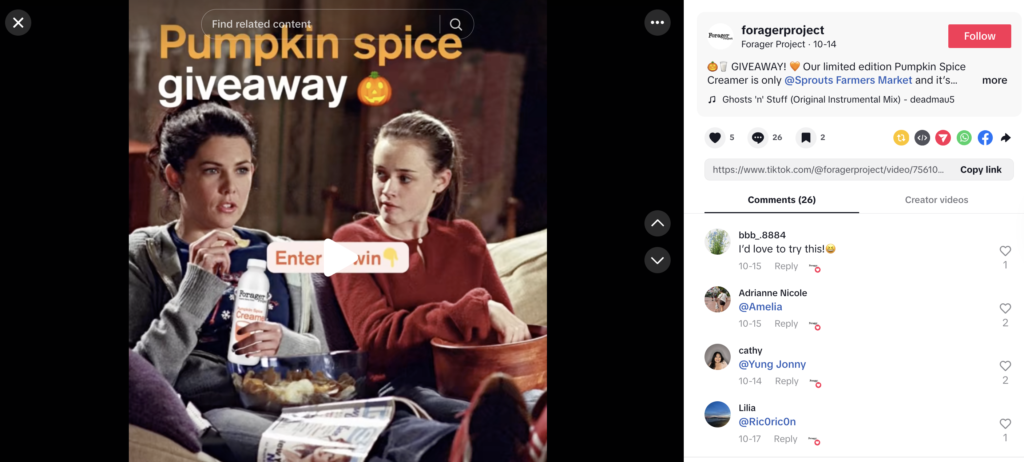Get embed code for video
Viewport: 1024px width, 462px height.
click(922, 138)
